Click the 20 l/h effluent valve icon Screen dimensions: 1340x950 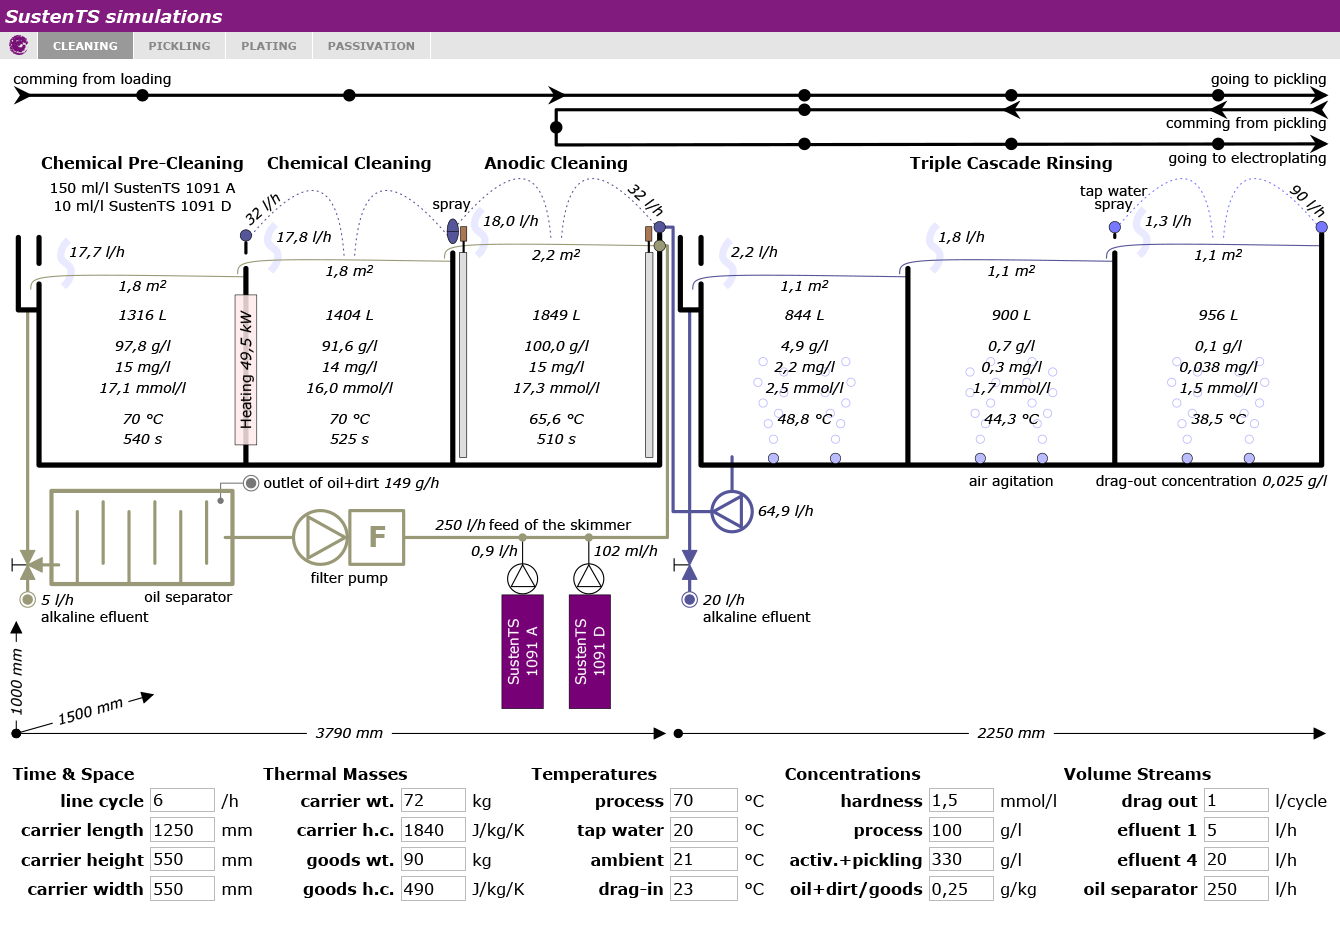[x=689, y=565]
